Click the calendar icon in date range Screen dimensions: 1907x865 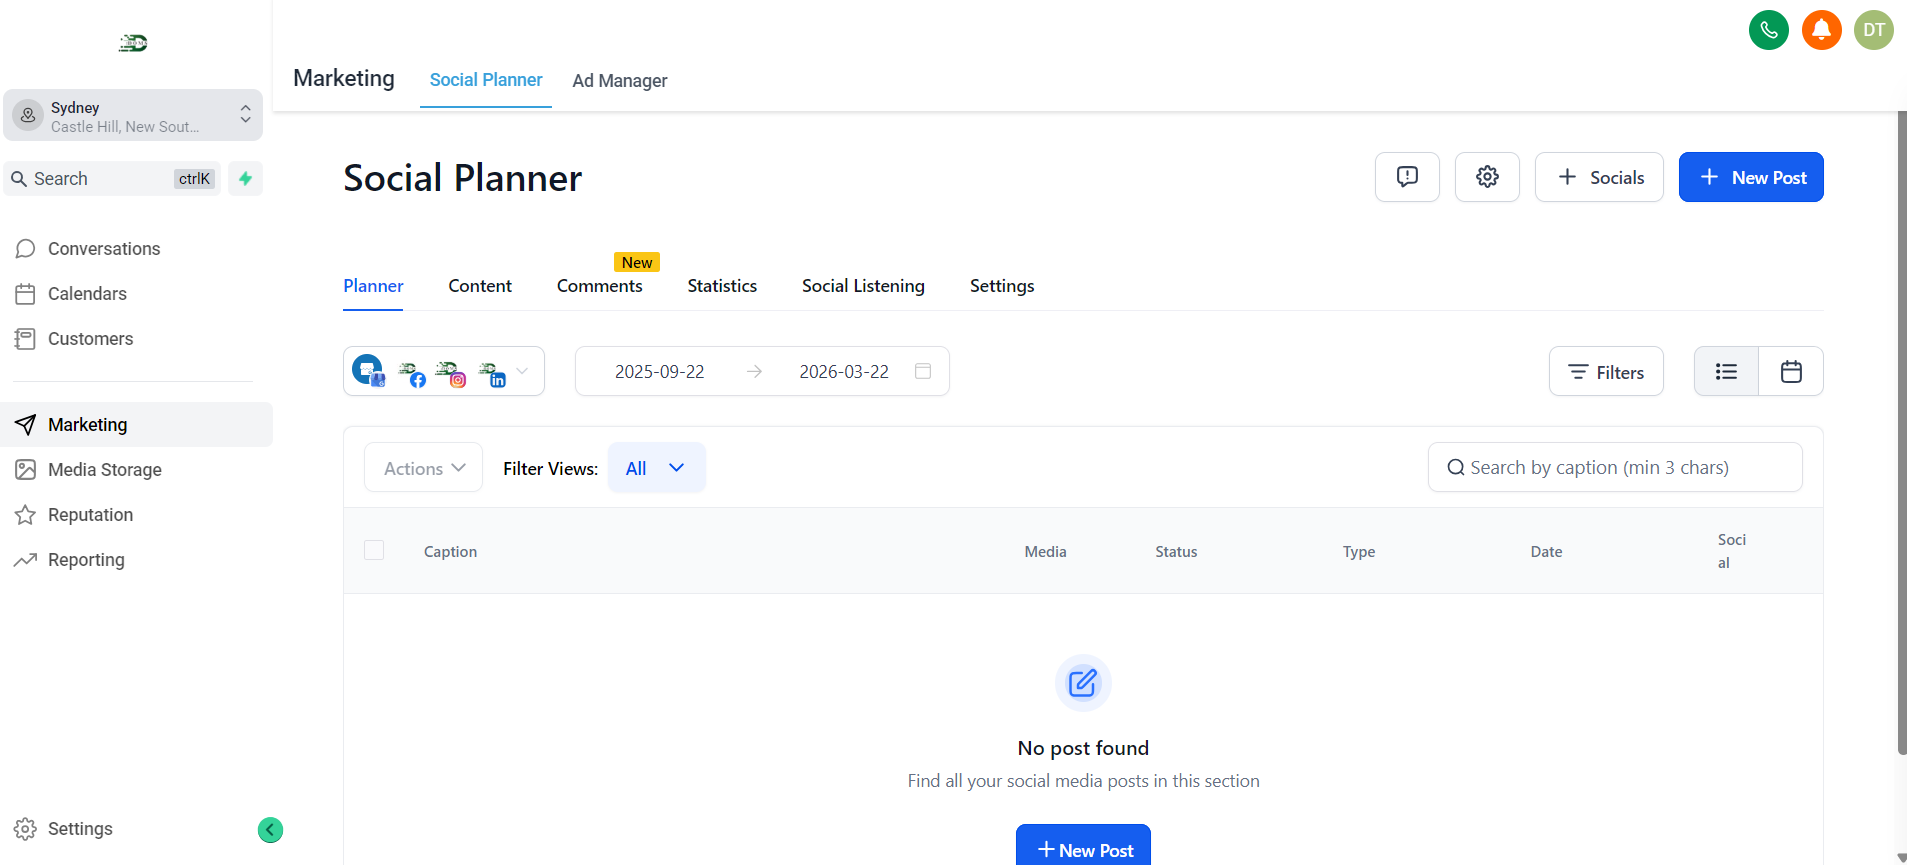pyautogui.click(x=922, y=371)
